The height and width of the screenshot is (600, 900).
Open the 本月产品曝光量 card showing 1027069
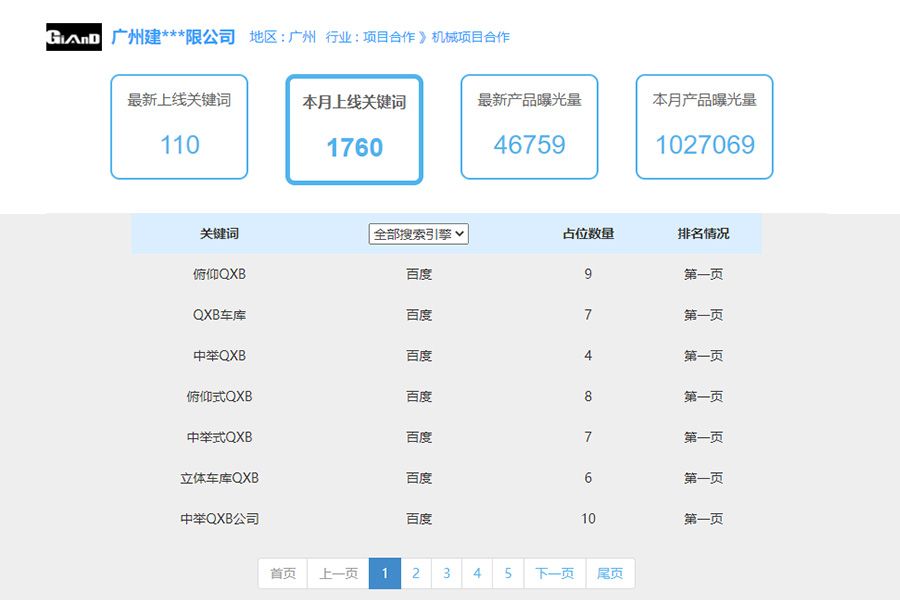pos(704,126)
